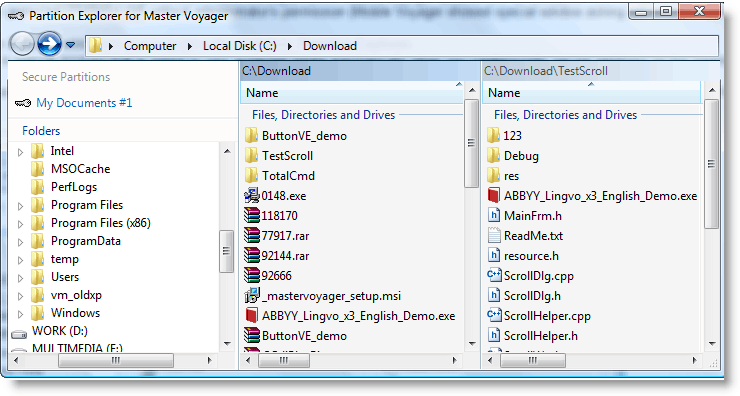Image resolution: width=740 pixels, height=396 pixels.
Task: Click the folder icon in the address bar
Action: [95, 45]
